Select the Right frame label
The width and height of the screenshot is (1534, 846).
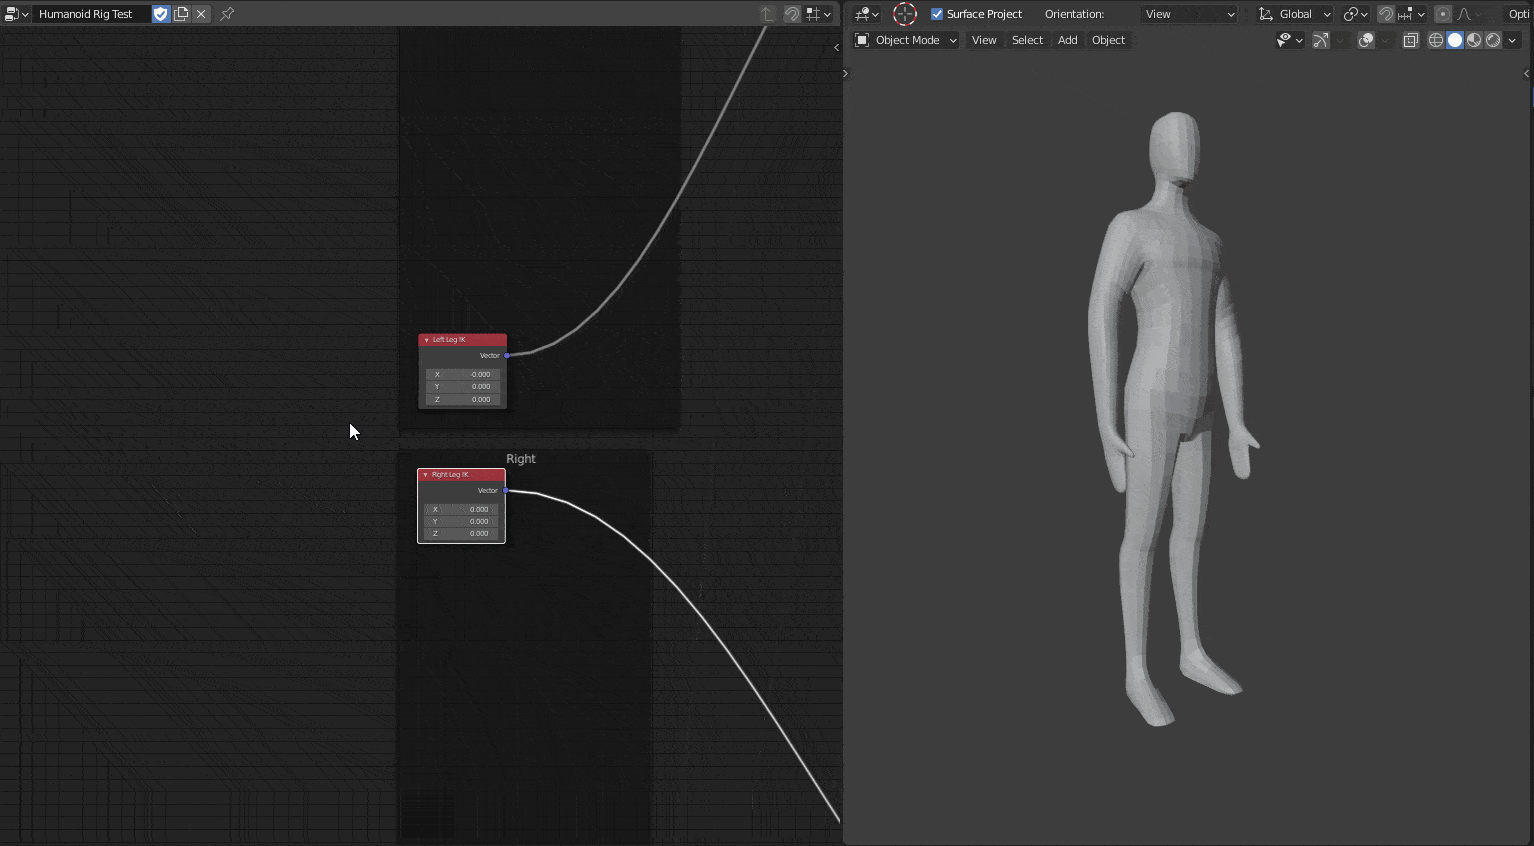pyautogui.click(x=521, y=459)
